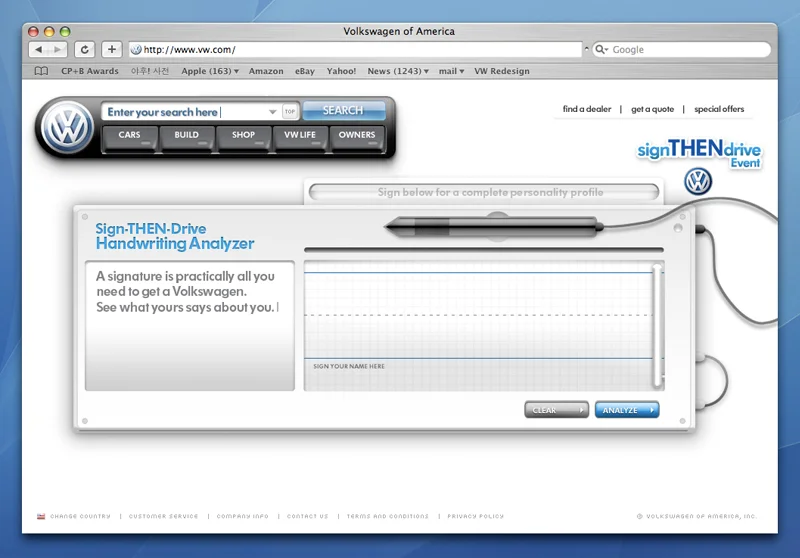Click the 'get a quote' link

click(653, 109)
